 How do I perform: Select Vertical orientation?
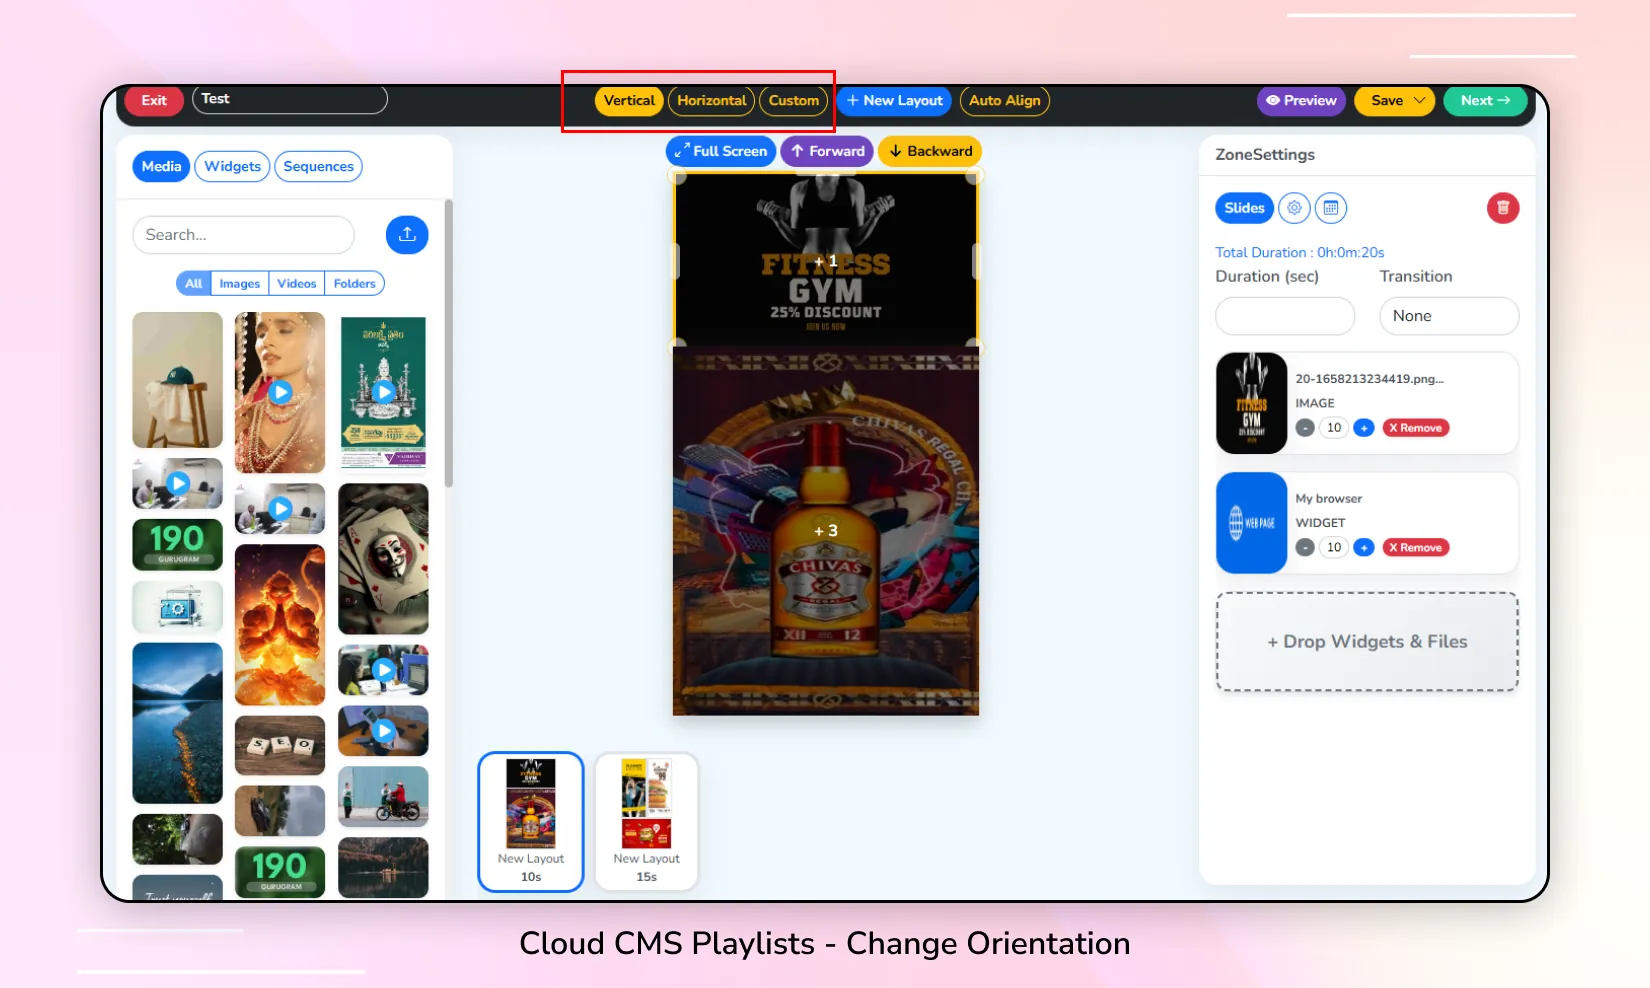tap(629, 101)
